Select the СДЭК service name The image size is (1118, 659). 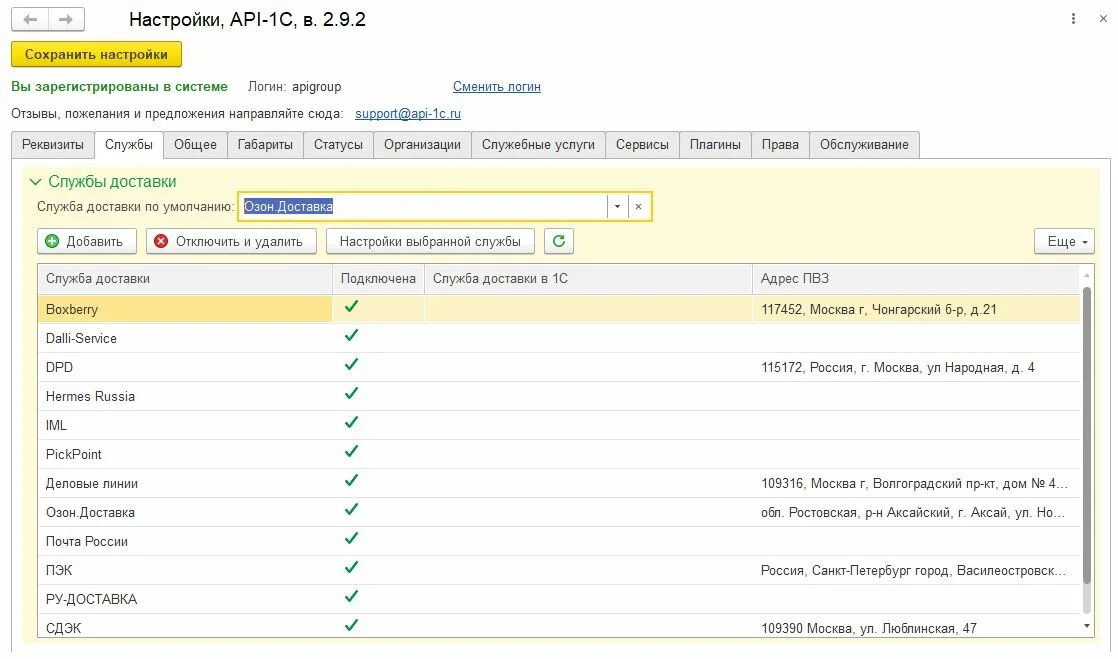pyautogui.click(x=63, y=628)
